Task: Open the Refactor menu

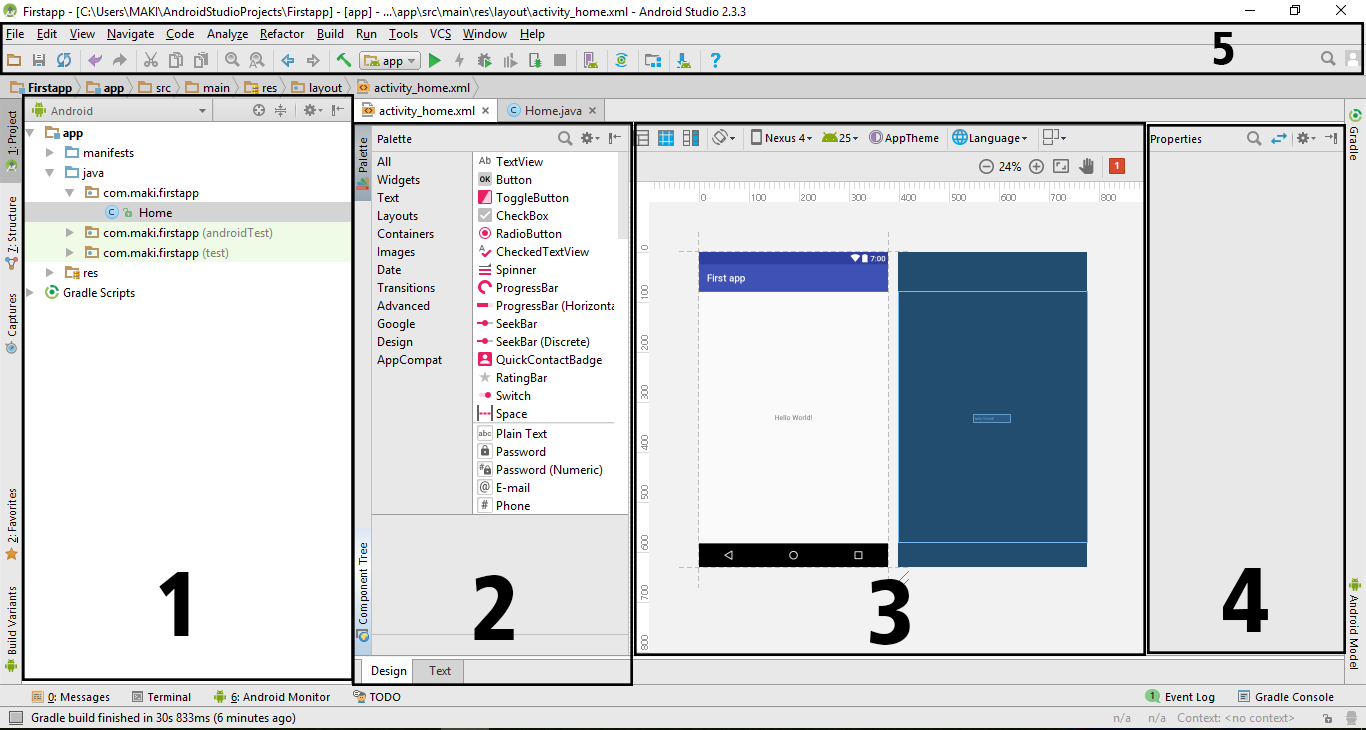Action: click(282, 34)
